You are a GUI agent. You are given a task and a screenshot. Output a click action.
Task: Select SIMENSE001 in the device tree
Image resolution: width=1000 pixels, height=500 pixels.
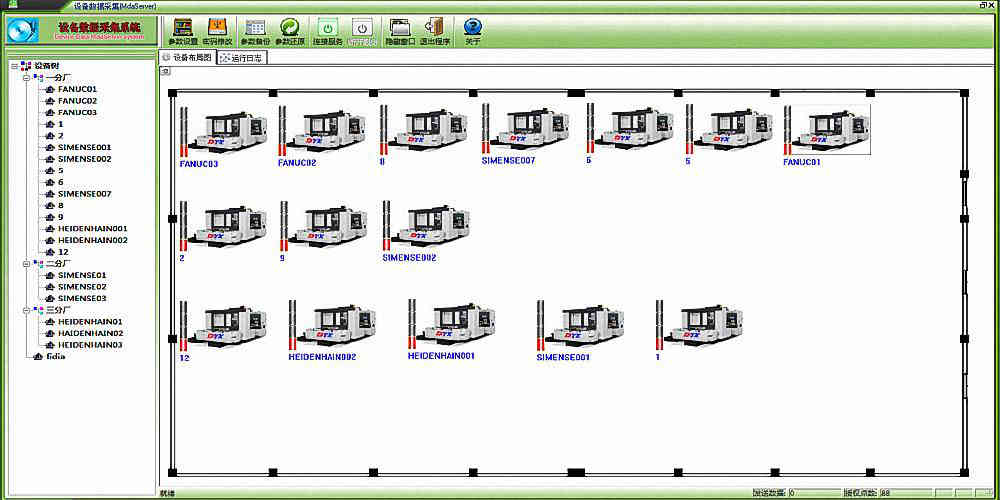tap(84, 147)
